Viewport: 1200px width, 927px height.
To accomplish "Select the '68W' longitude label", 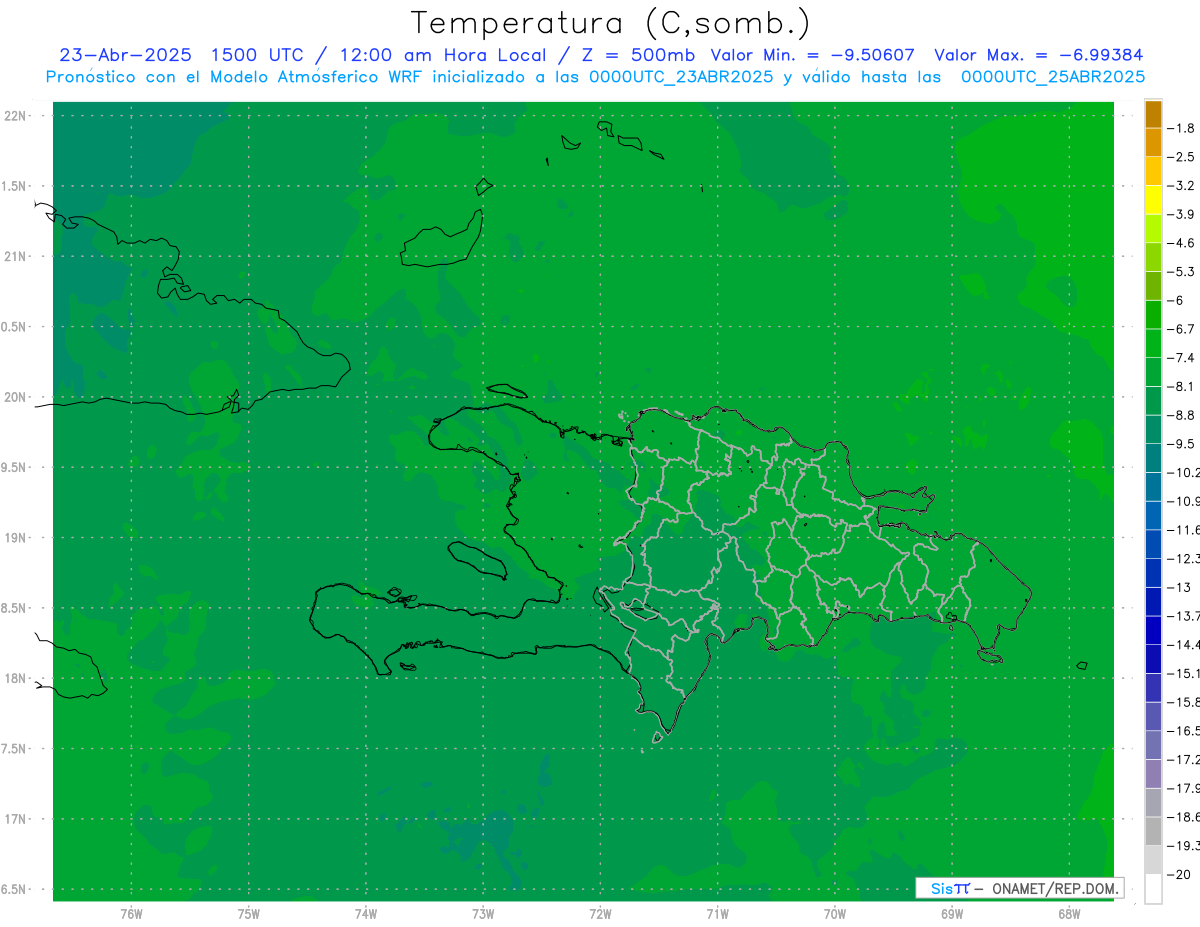I will (x=1069, y=914).
